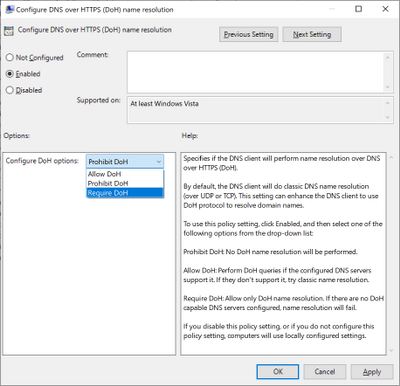Go to Previous Setting
Image resolution: width=400 pixels, height=386 pixels.
tap(248, 34)
